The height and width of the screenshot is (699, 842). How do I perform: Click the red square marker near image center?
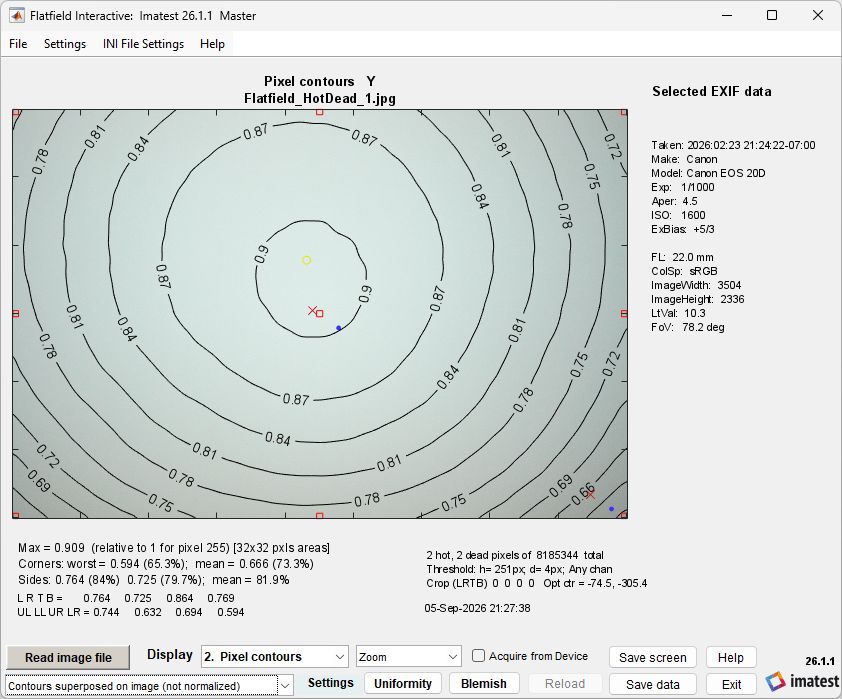point(320,314)
